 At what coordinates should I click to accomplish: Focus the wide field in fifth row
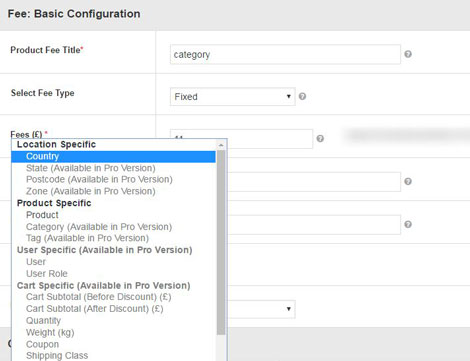[x=314, y=225]
